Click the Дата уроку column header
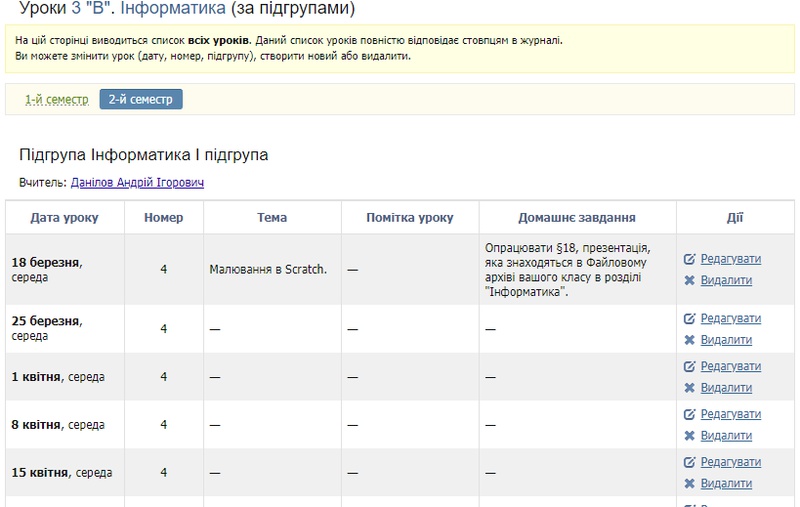 (x=64, y=218)
